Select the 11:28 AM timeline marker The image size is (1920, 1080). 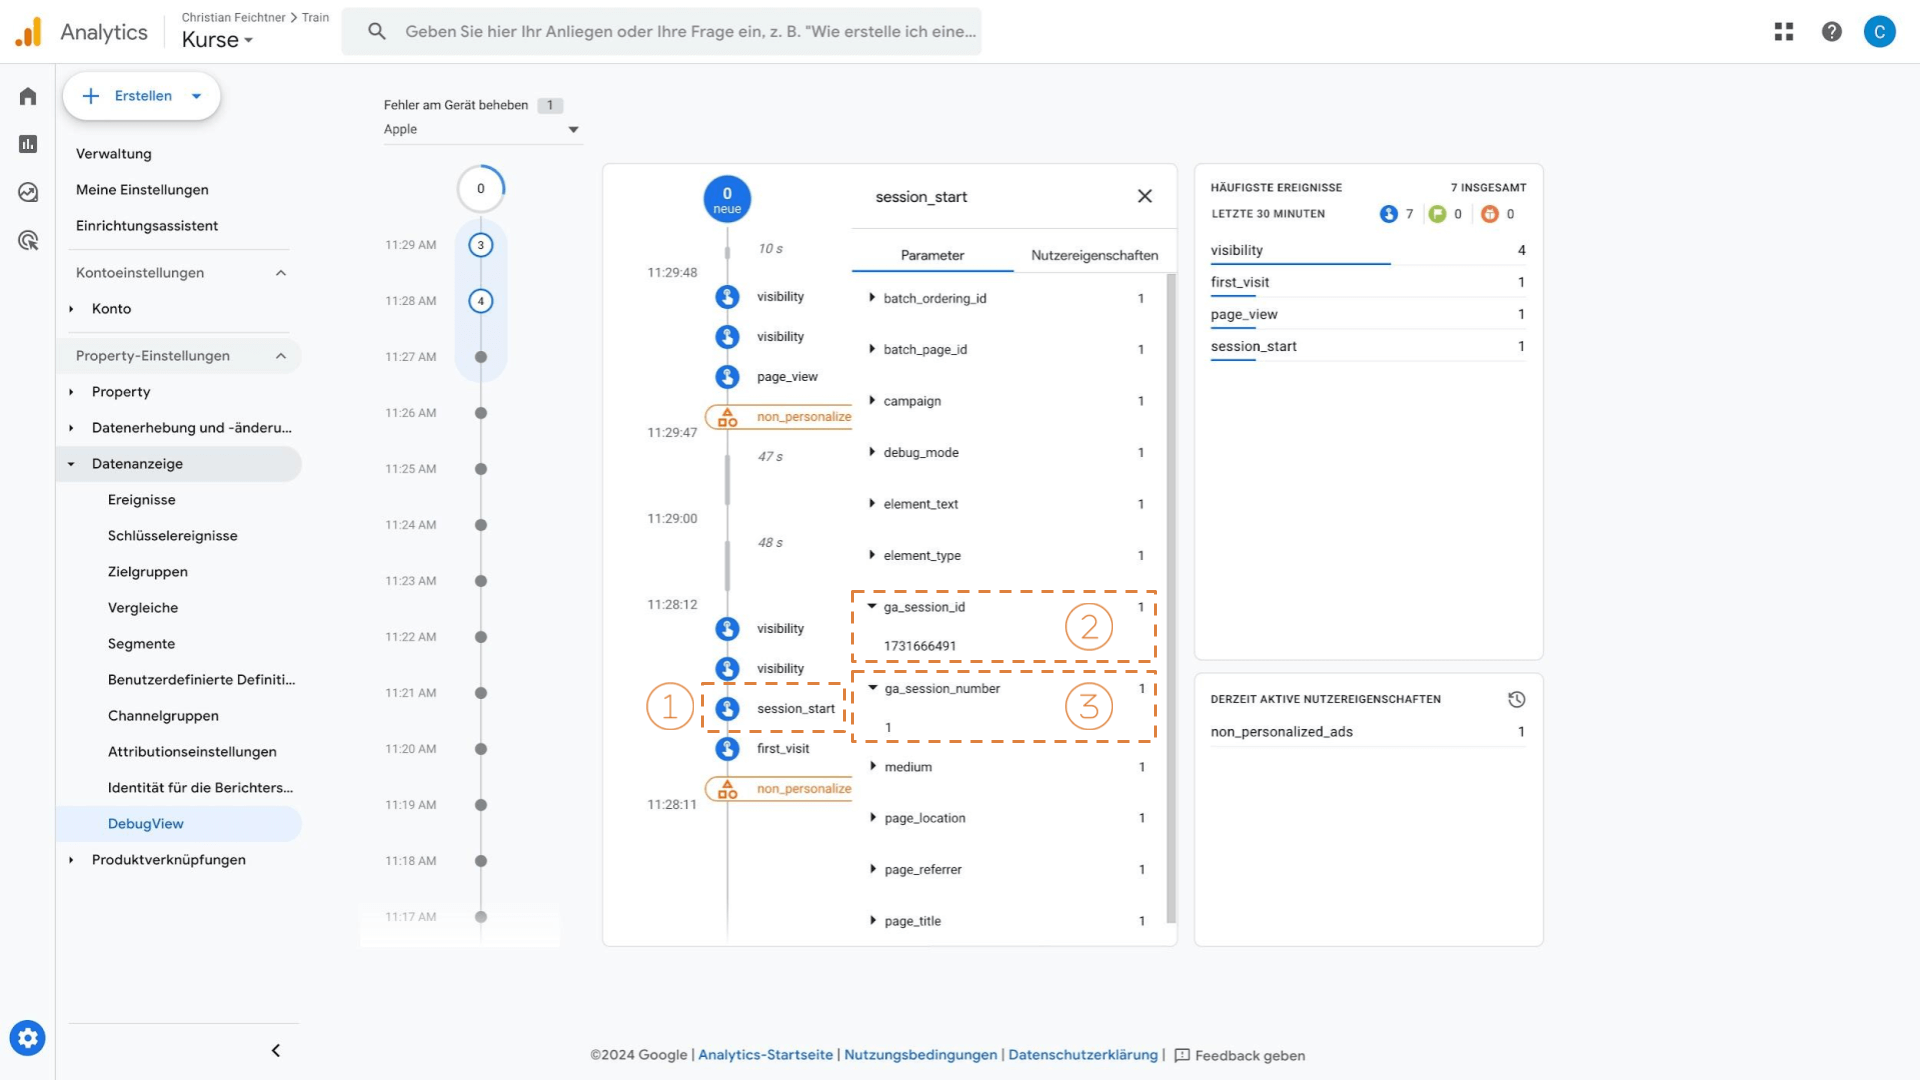point(481,301)
